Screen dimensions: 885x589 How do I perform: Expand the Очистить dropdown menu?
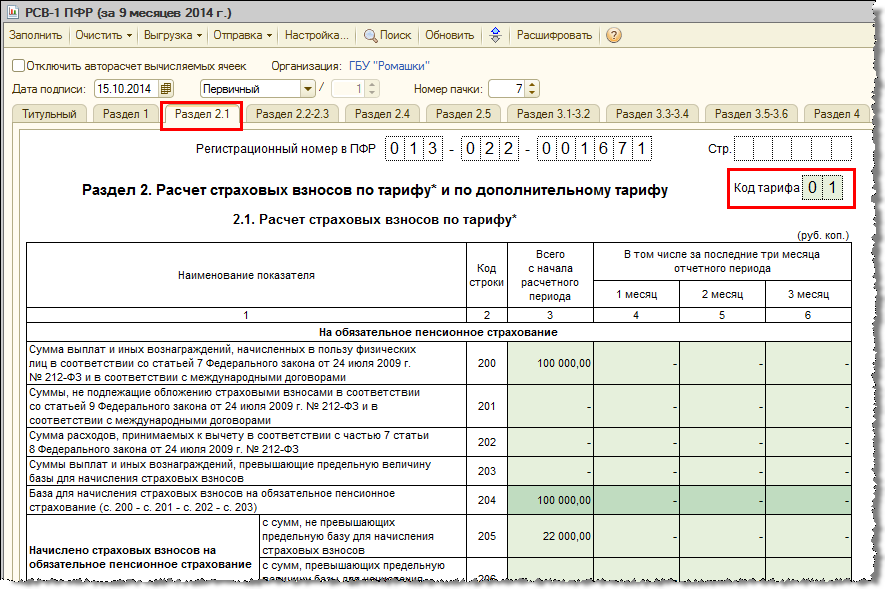(x=104, y=35)
